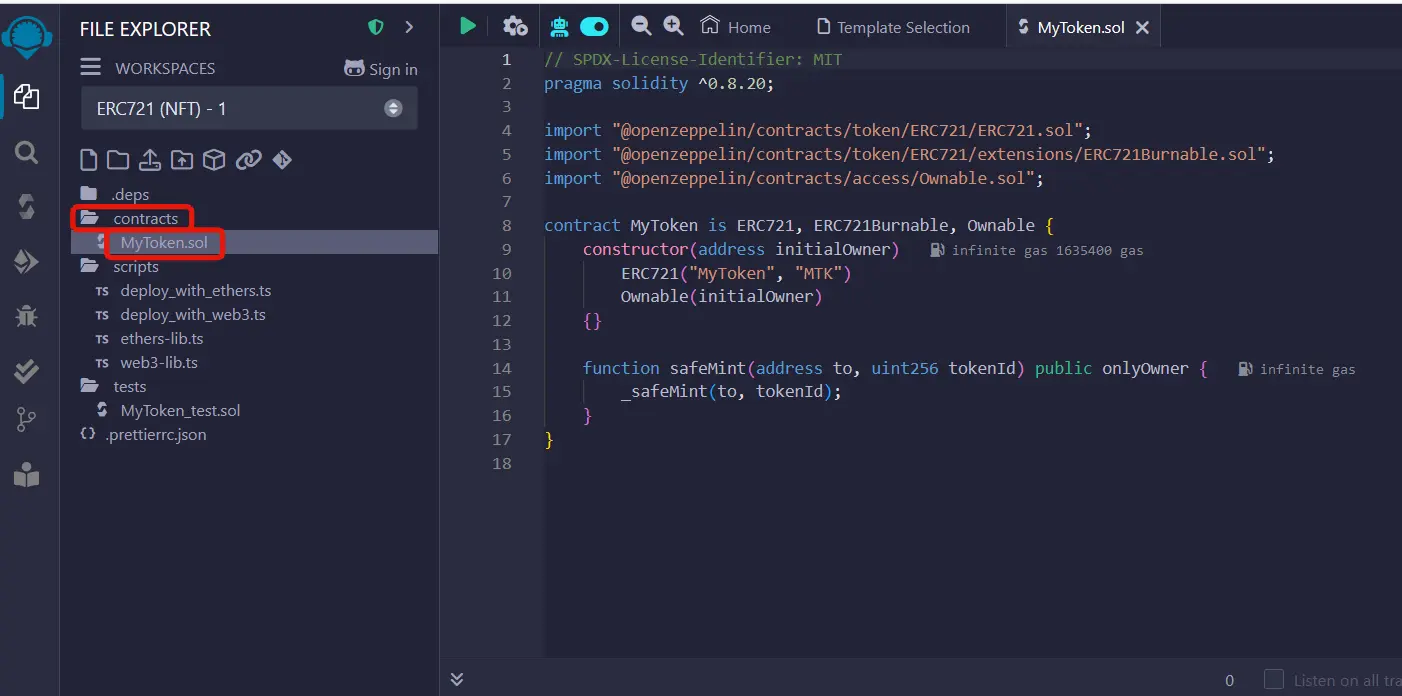Open Deploy & run transactions panel
Viewport: 1402px width, 696px height.
pyautogui.click(x=27, y=262)
